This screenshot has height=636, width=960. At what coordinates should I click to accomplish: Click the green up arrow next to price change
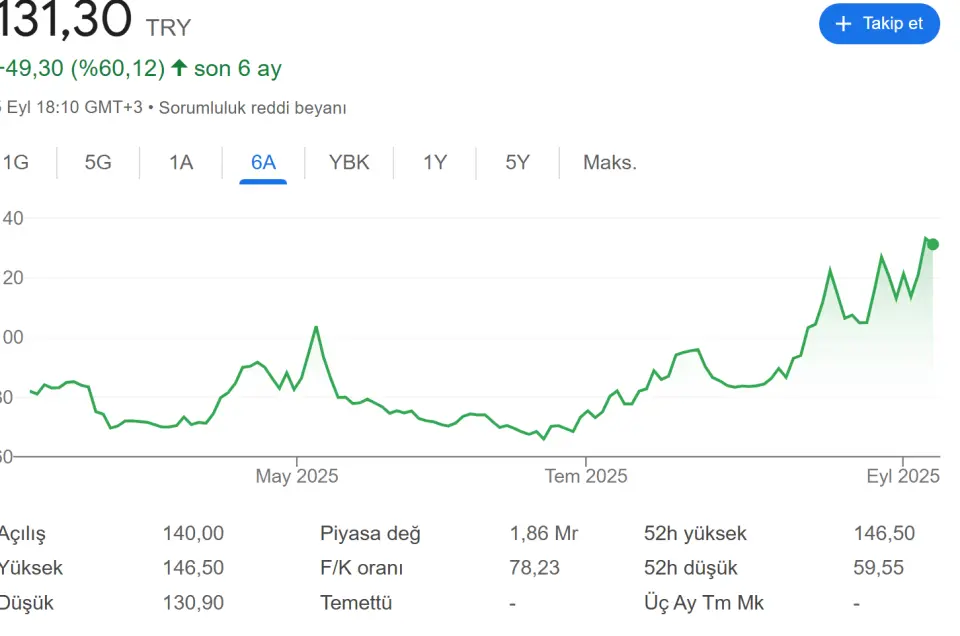[179, 68]
